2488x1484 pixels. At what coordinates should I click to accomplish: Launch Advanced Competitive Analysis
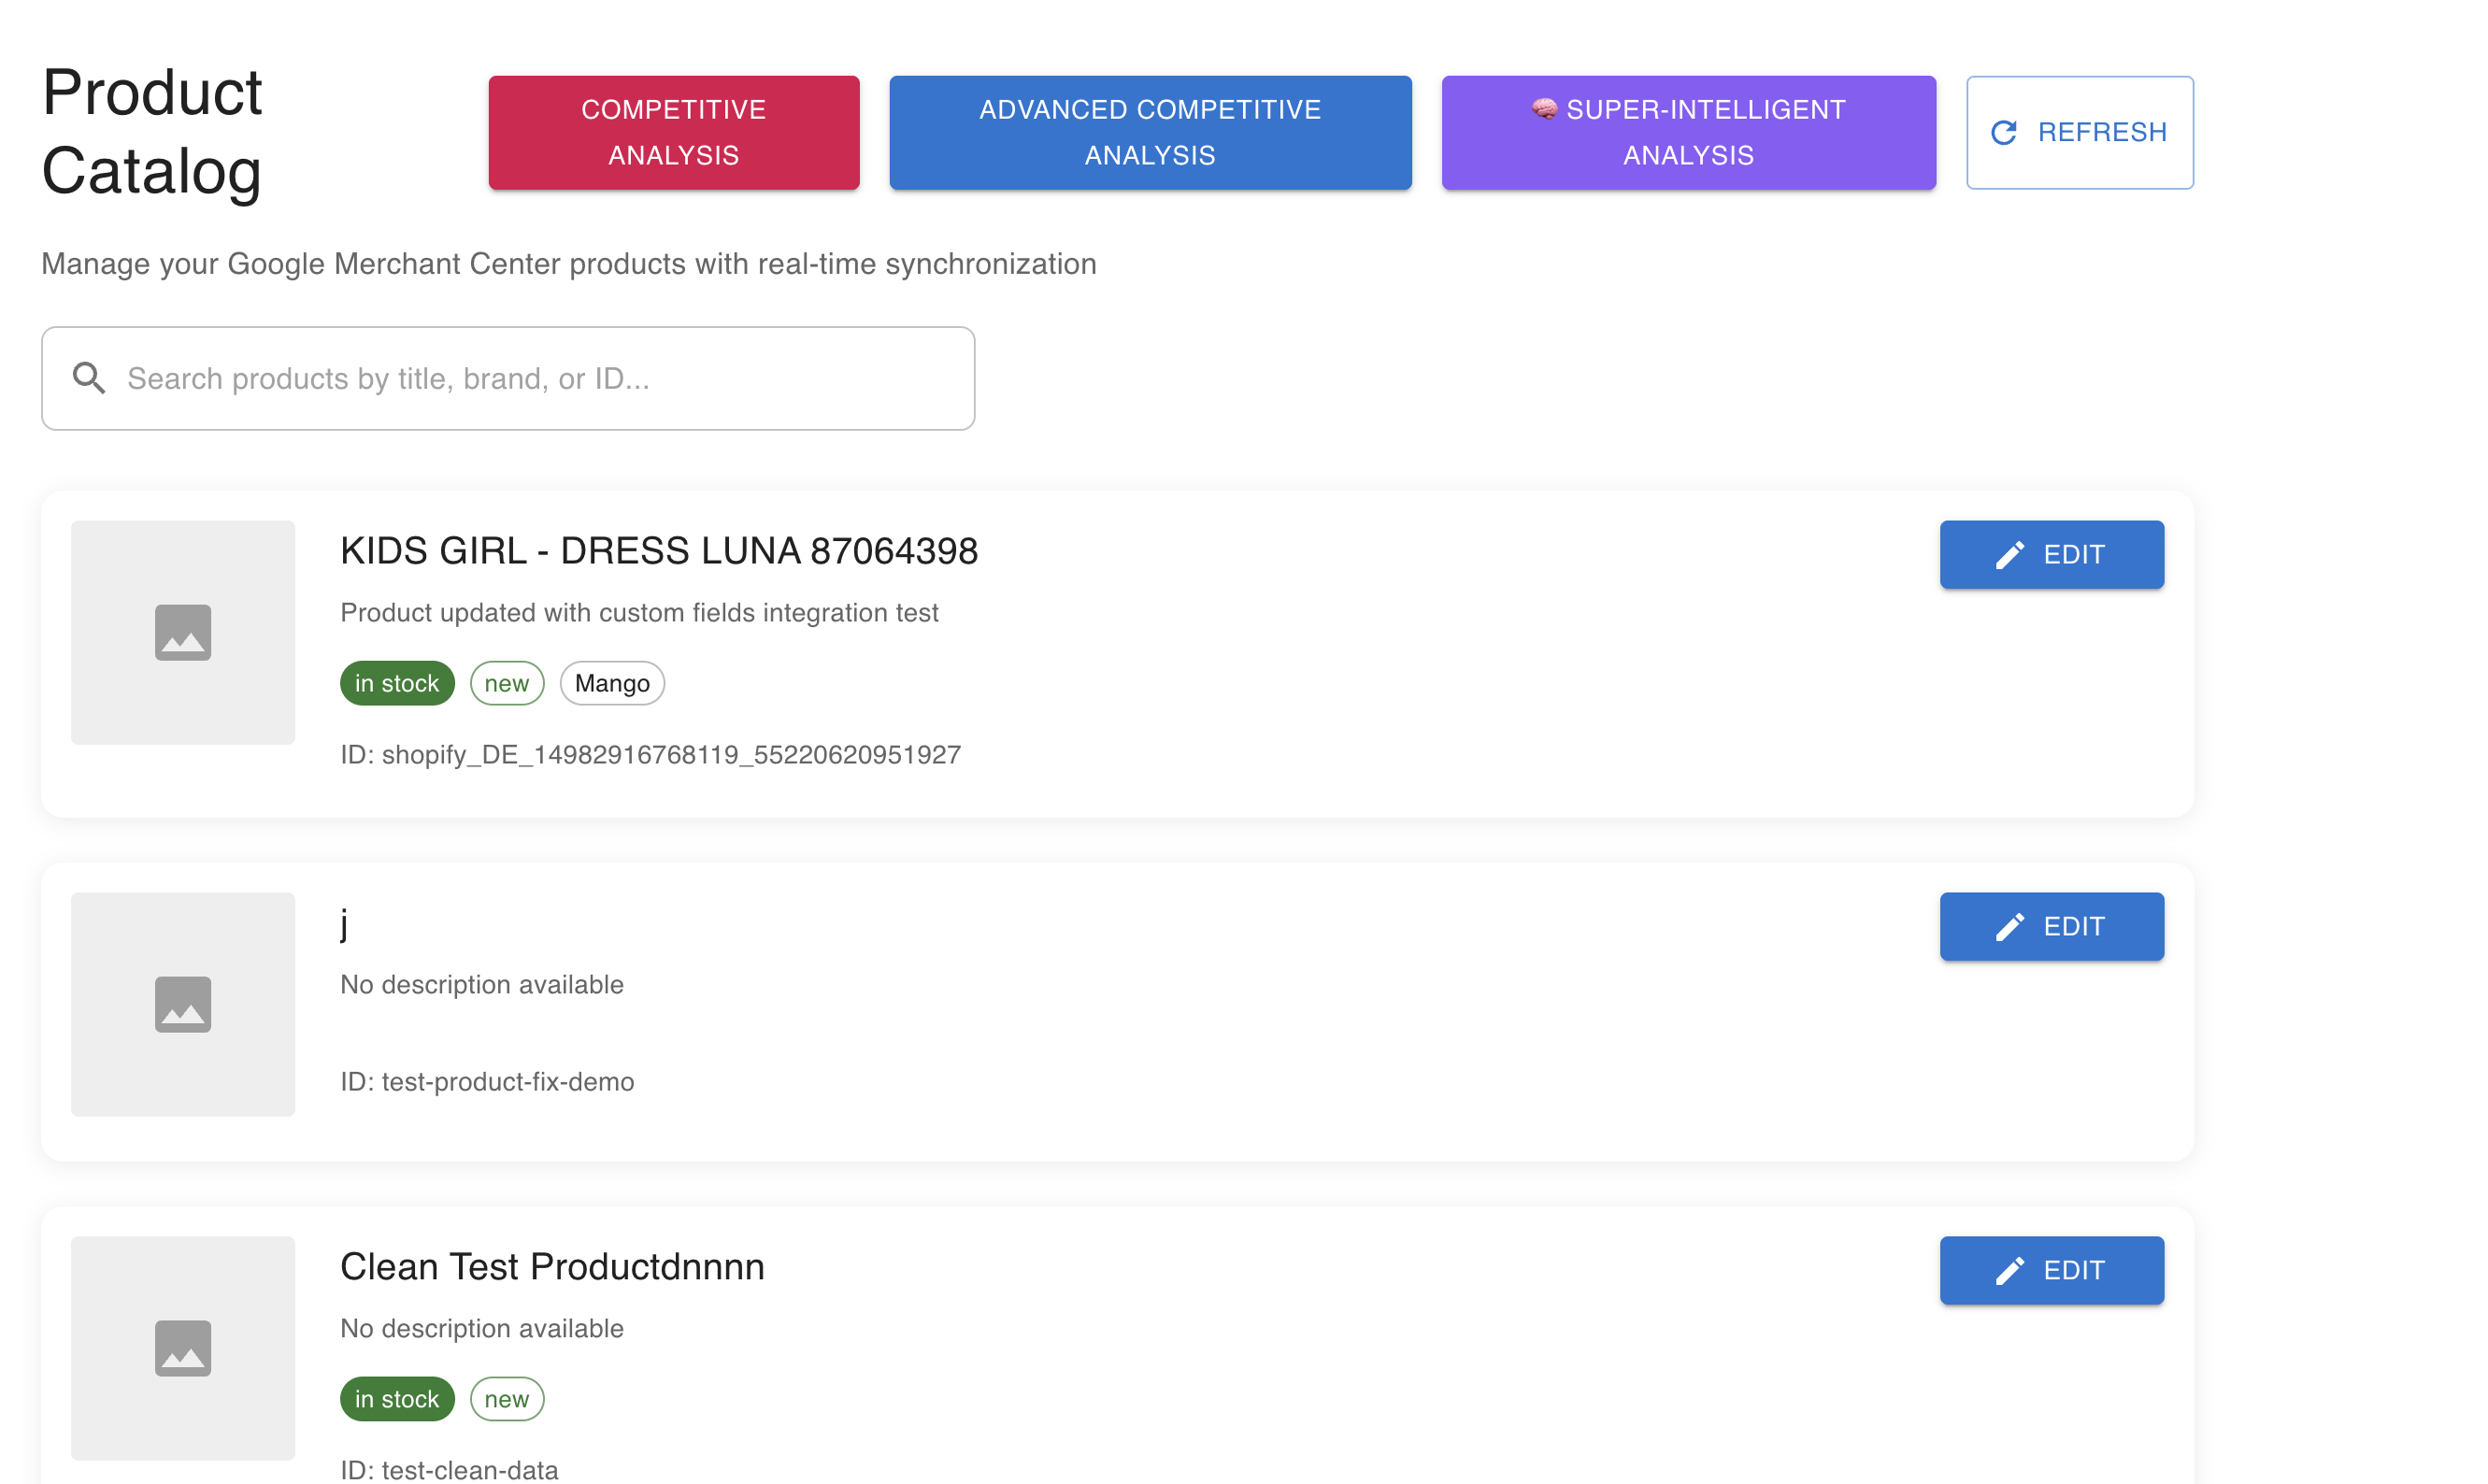1150,133
